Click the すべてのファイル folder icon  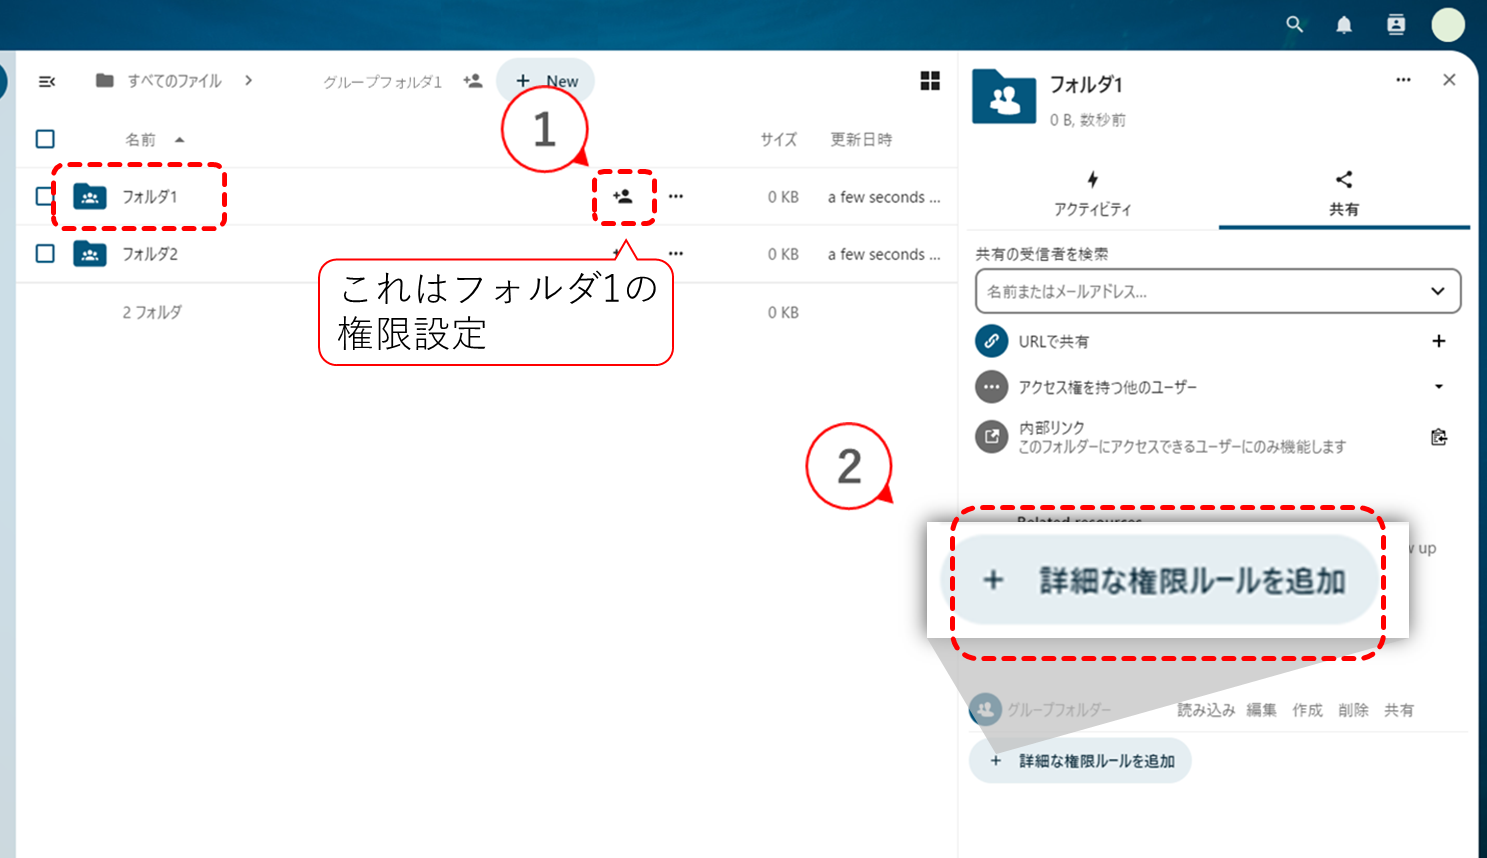(104, 80)
